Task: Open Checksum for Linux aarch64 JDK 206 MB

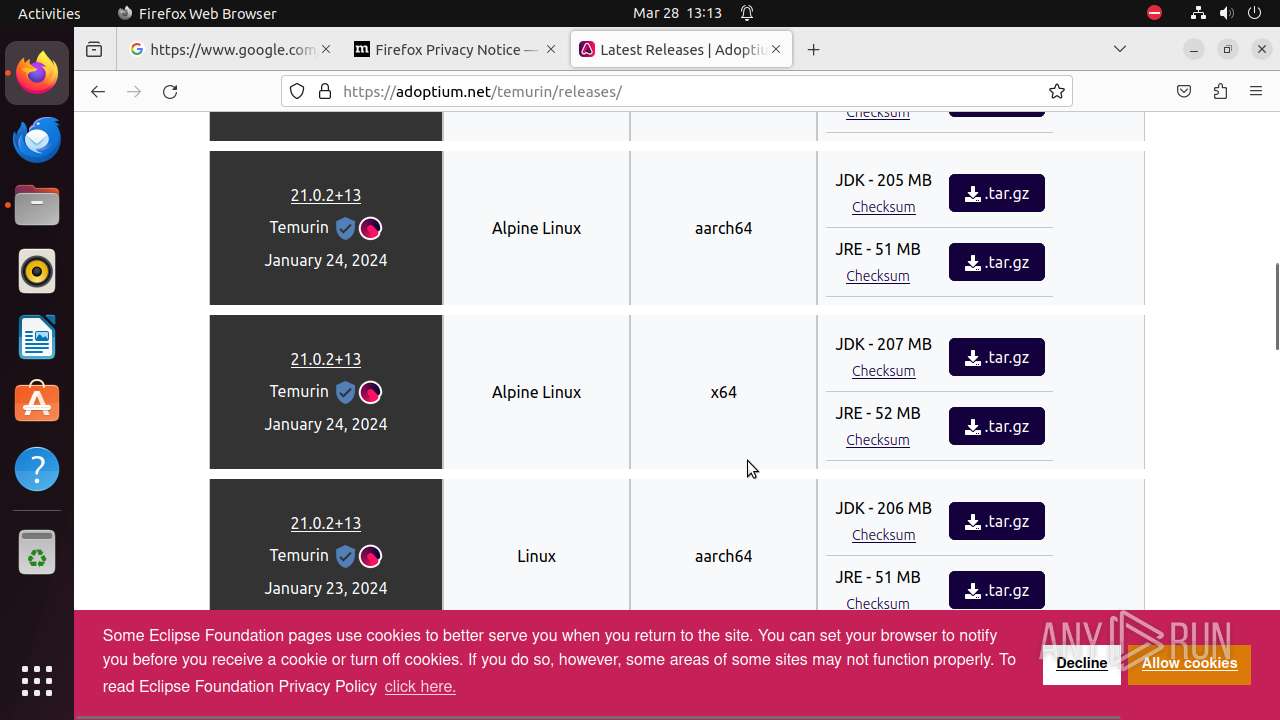Action: pos(883,535)
